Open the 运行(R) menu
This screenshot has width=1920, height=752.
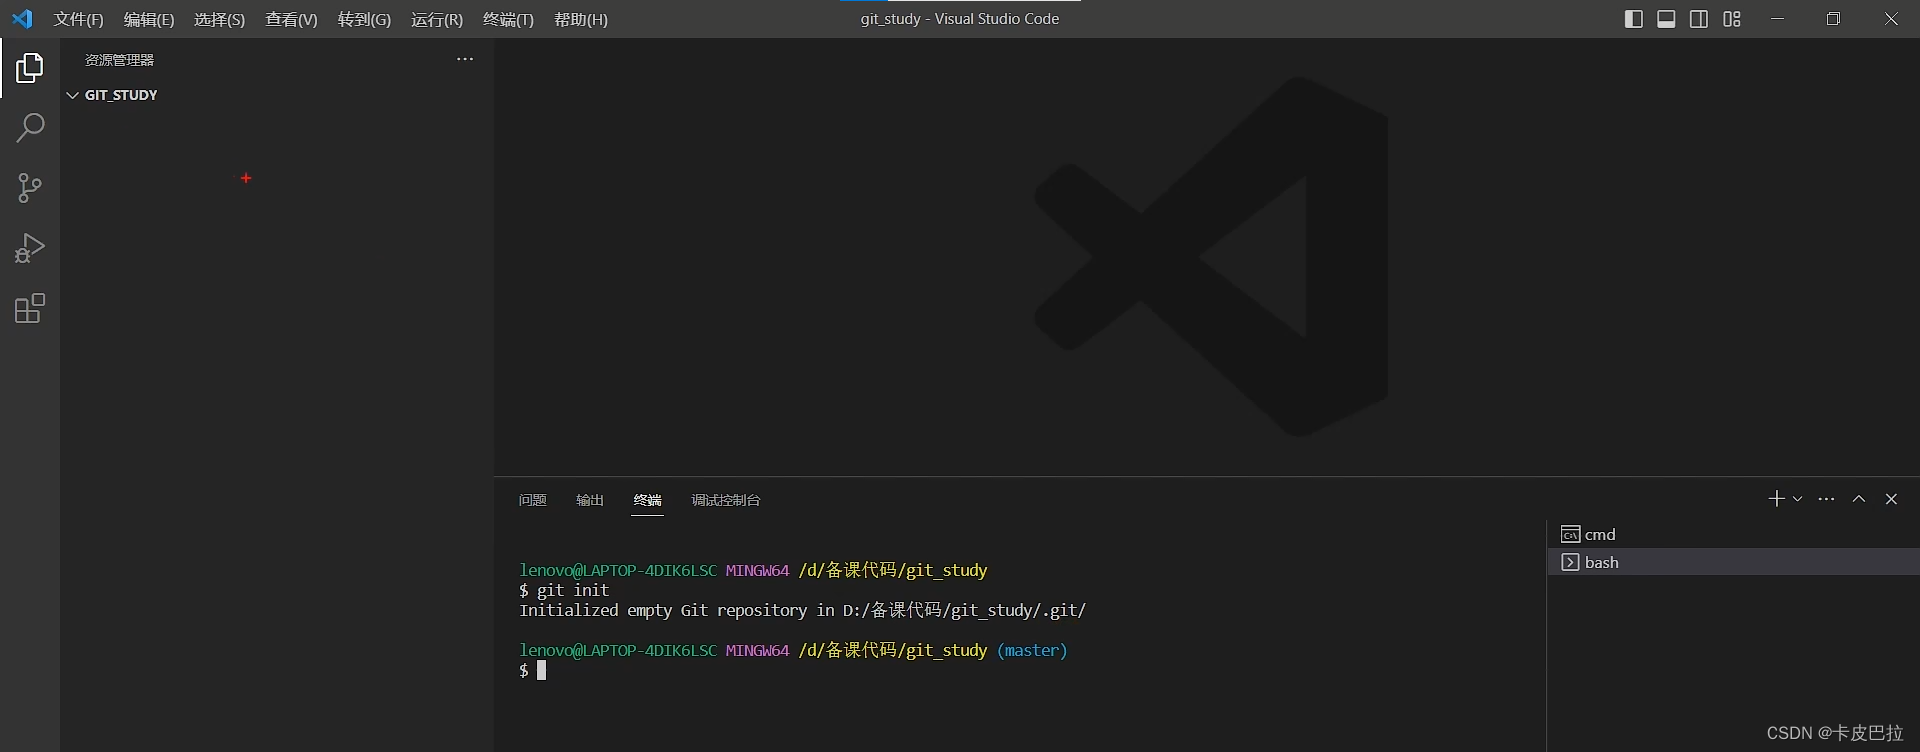437,19
